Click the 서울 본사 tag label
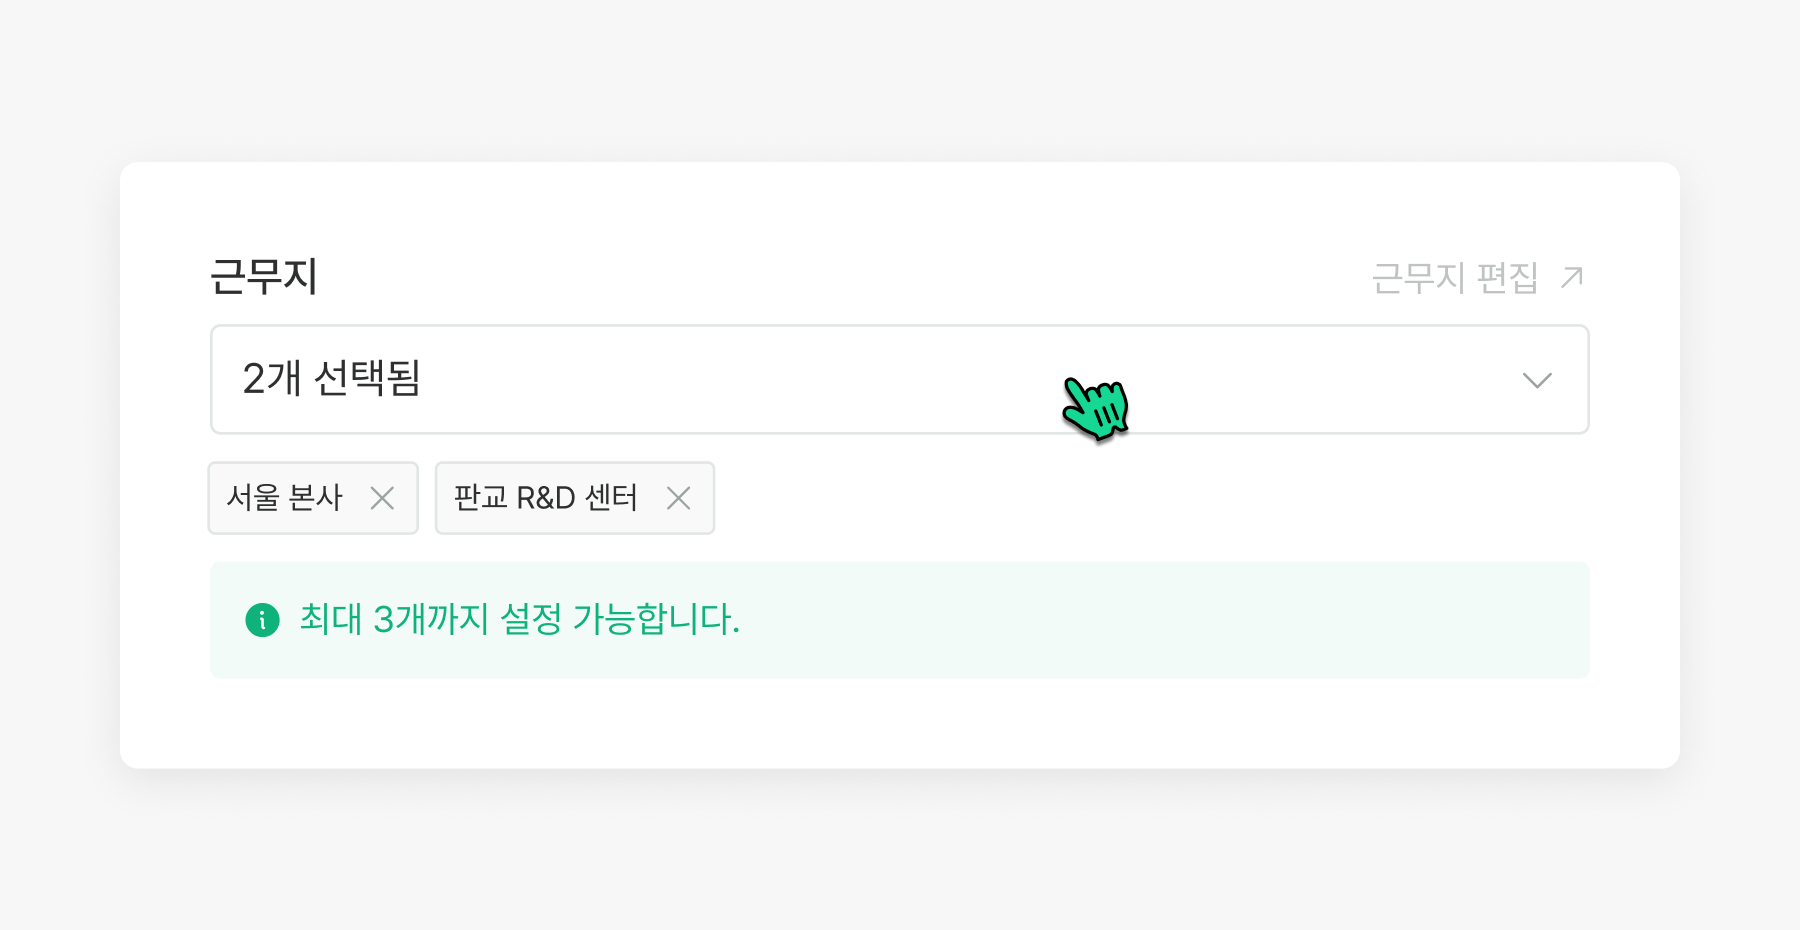Screen dimensions: 1800x930 coord(285,498)
